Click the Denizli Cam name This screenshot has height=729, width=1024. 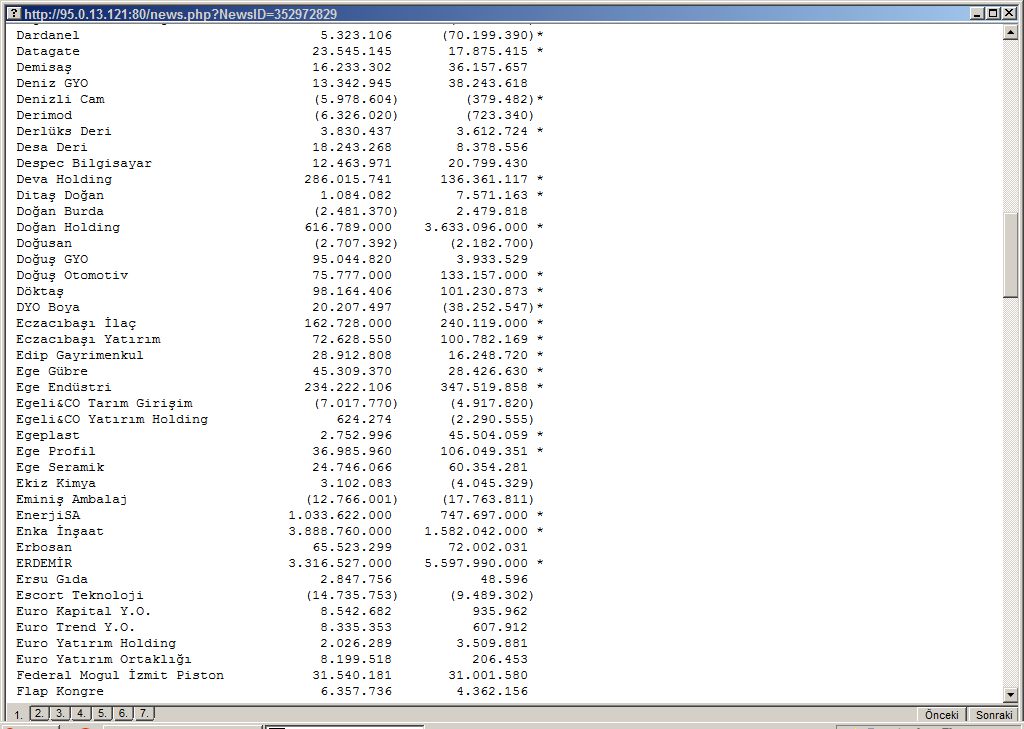tap(60, 99)
